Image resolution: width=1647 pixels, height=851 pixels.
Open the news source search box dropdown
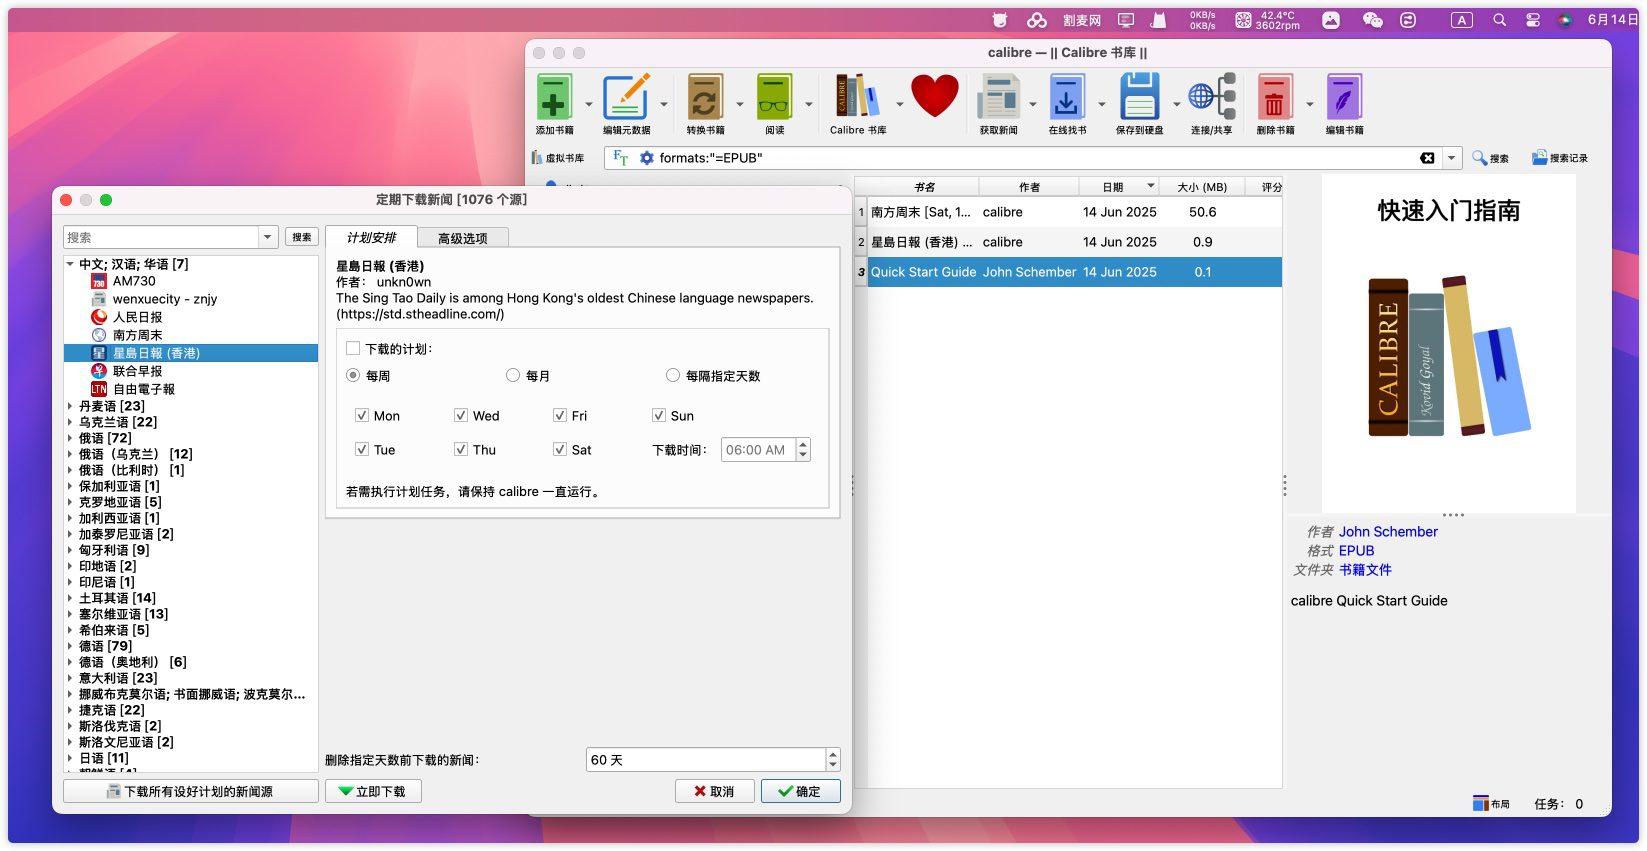(x=268, y=238)
